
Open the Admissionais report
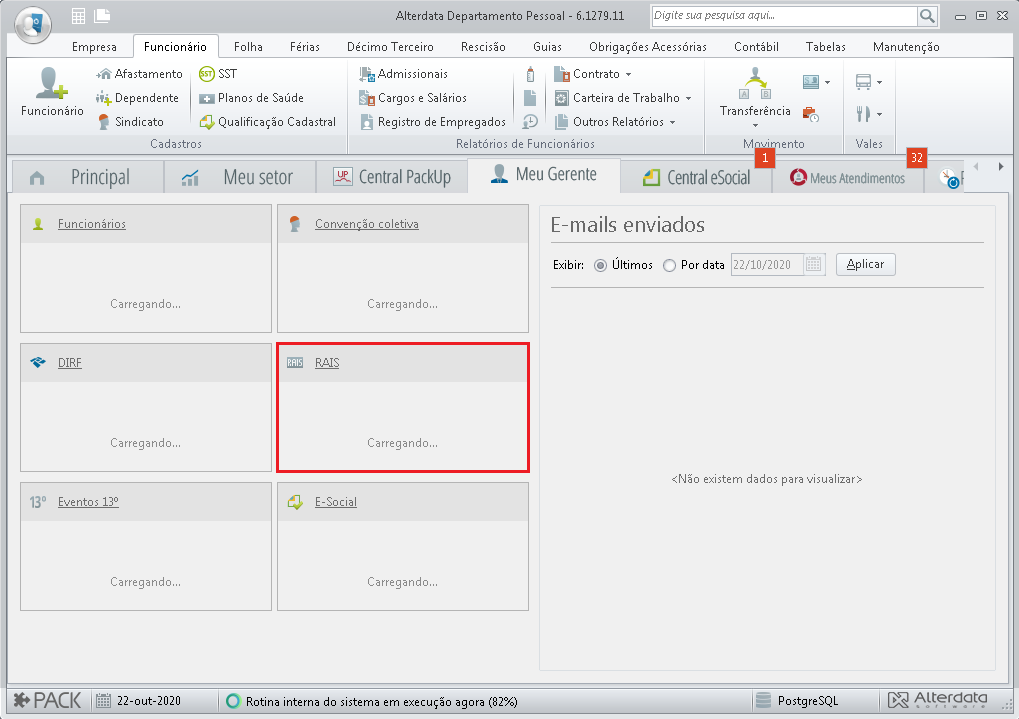[x=404, y=74]
